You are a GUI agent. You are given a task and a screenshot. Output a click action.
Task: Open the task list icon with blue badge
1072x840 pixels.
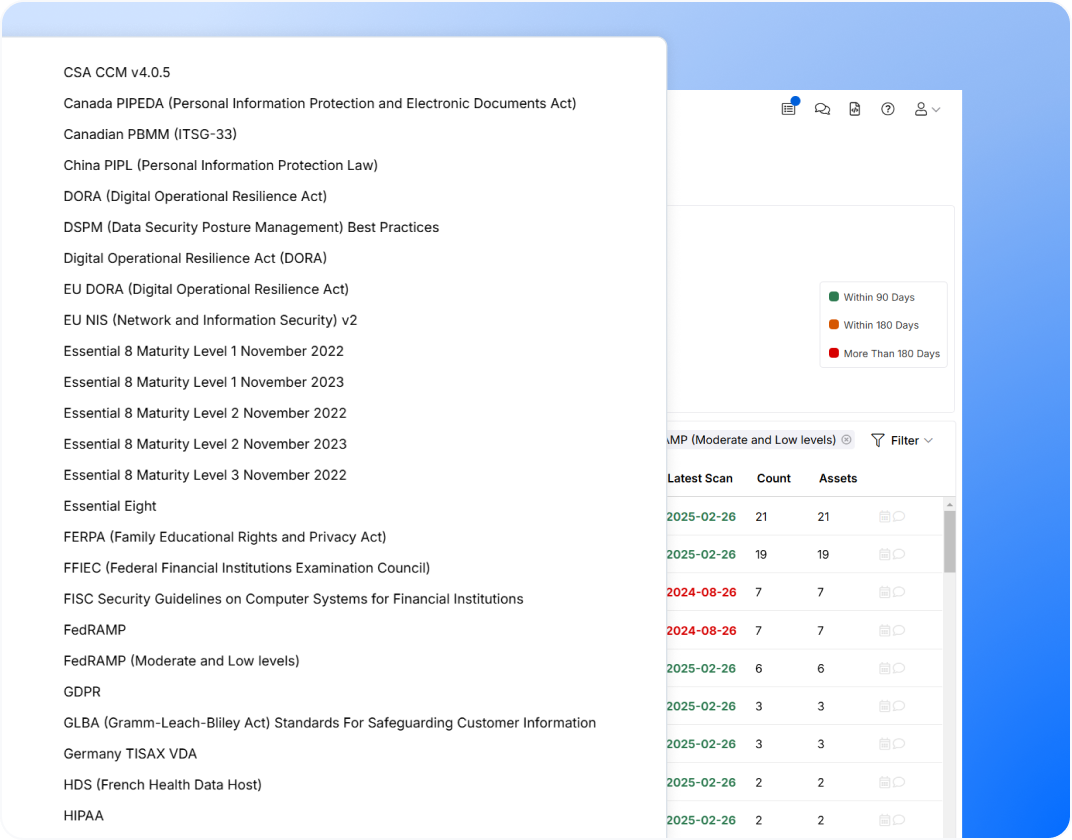789,108
